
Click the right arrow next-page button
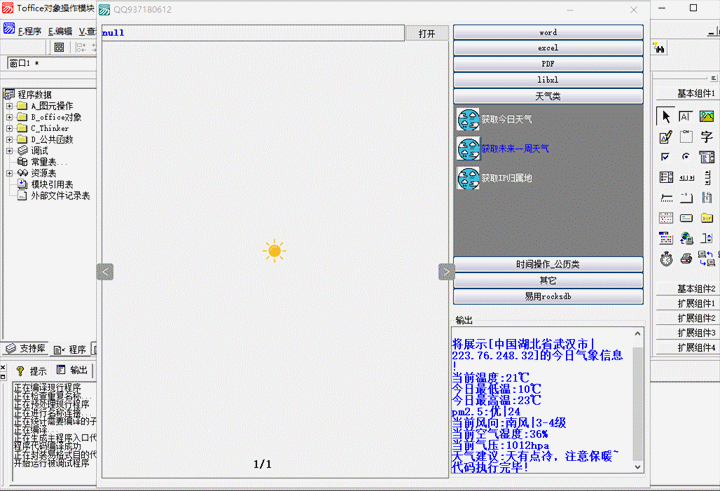446,271
